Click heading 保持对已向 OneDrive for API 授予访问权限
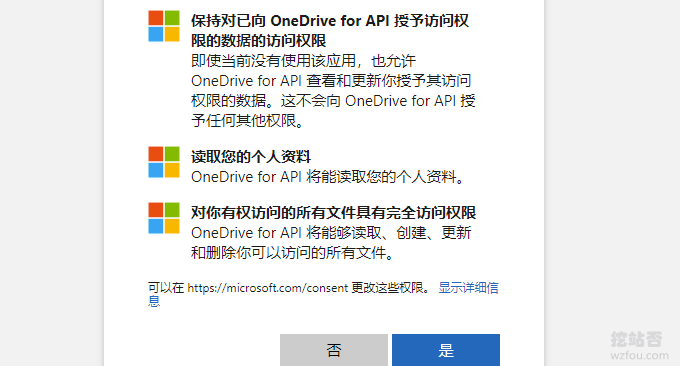680x366 pixels. pos(330,30)
